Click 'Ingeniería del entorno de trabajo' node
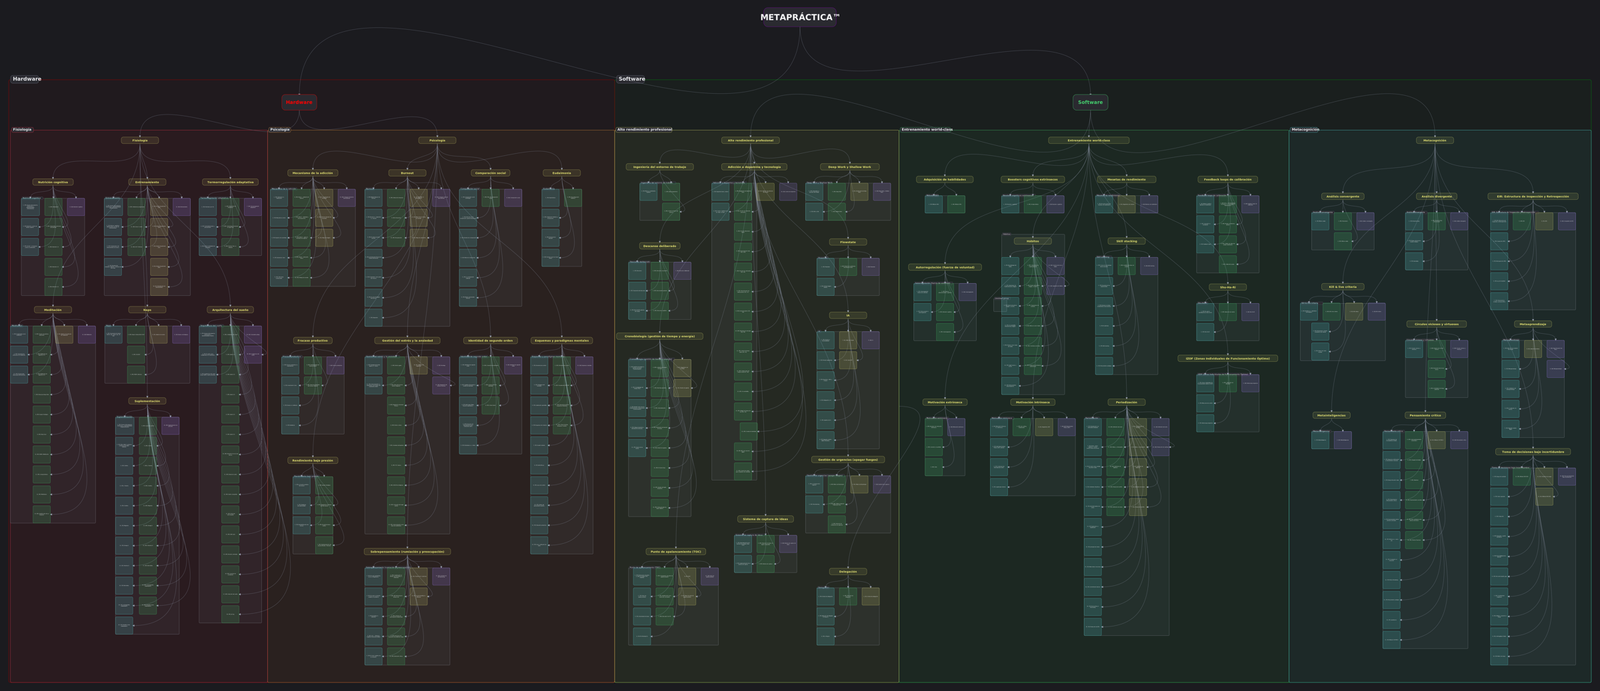Screen dimensions: 1600x691 (x=659, y=167)
